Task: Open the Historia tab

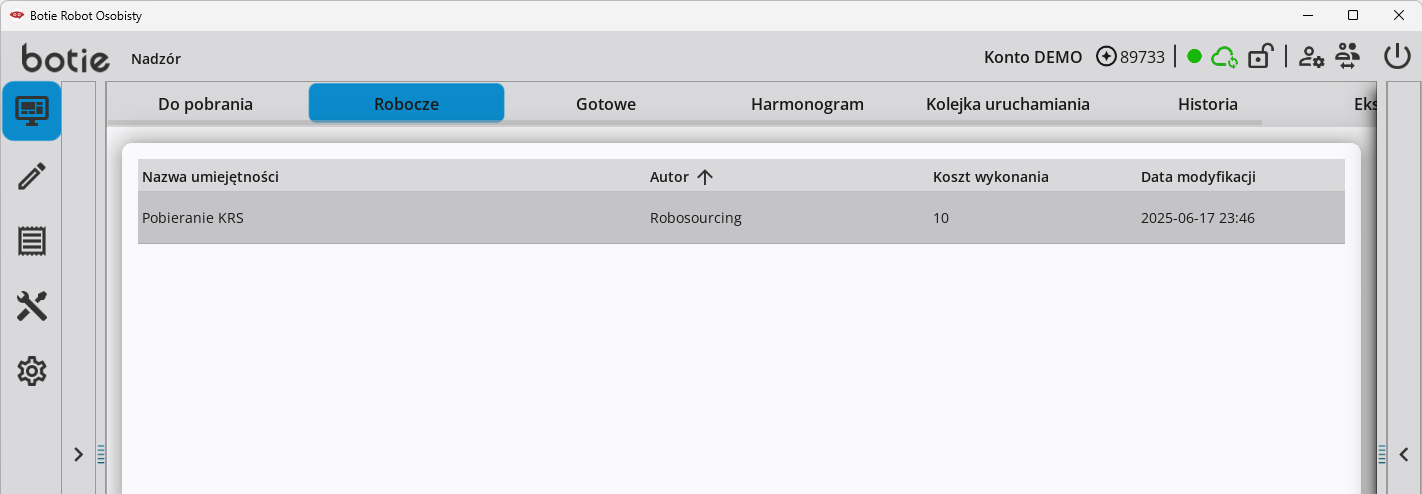Action: tap(1208, 104)
